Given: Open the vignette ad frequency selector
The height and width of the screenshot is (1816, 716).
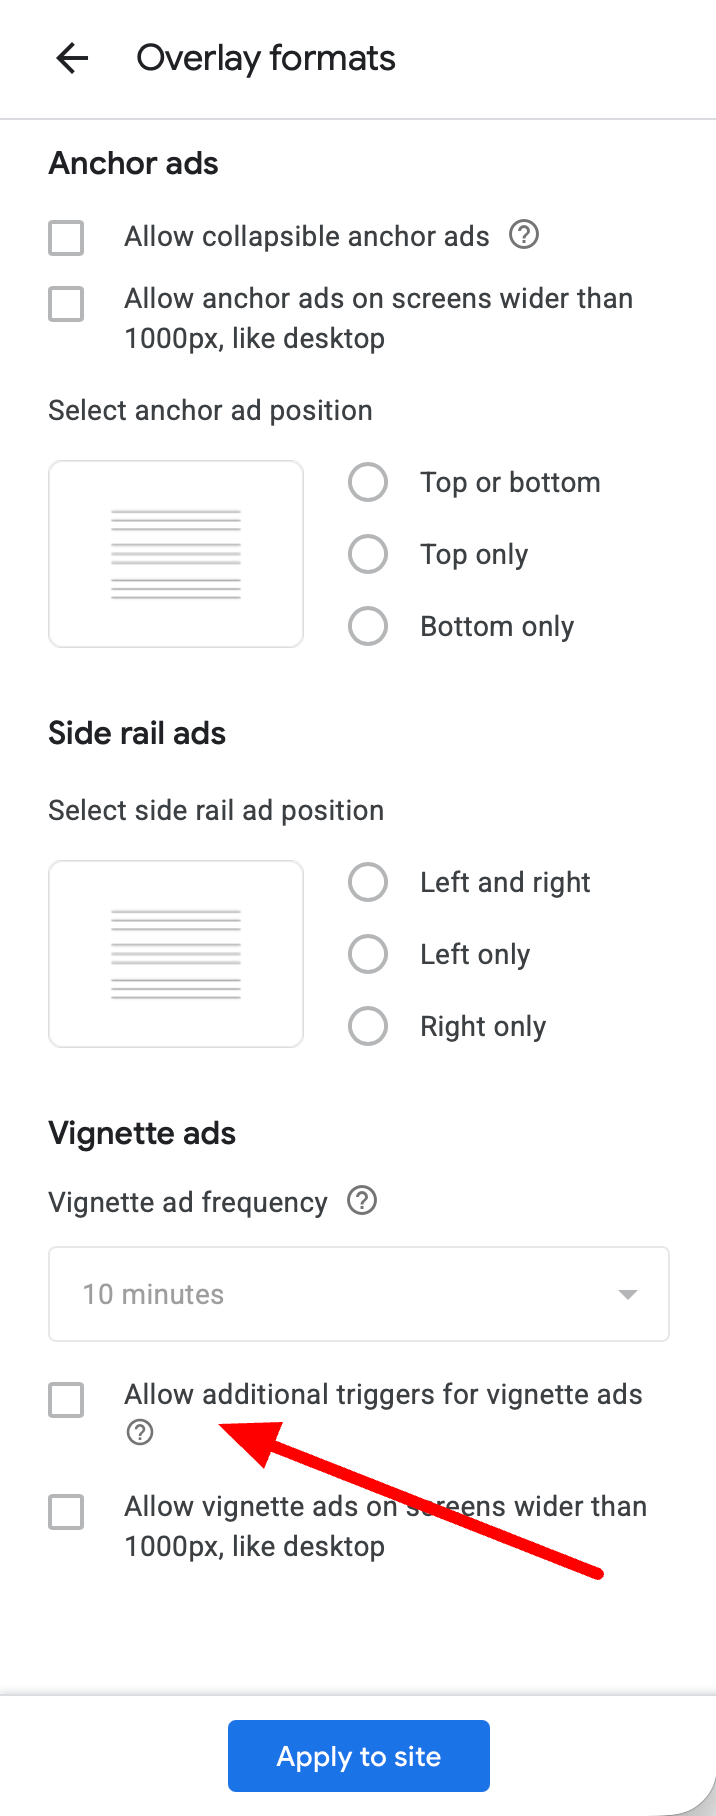Looking at the screenshot, I should (359, 1293).
